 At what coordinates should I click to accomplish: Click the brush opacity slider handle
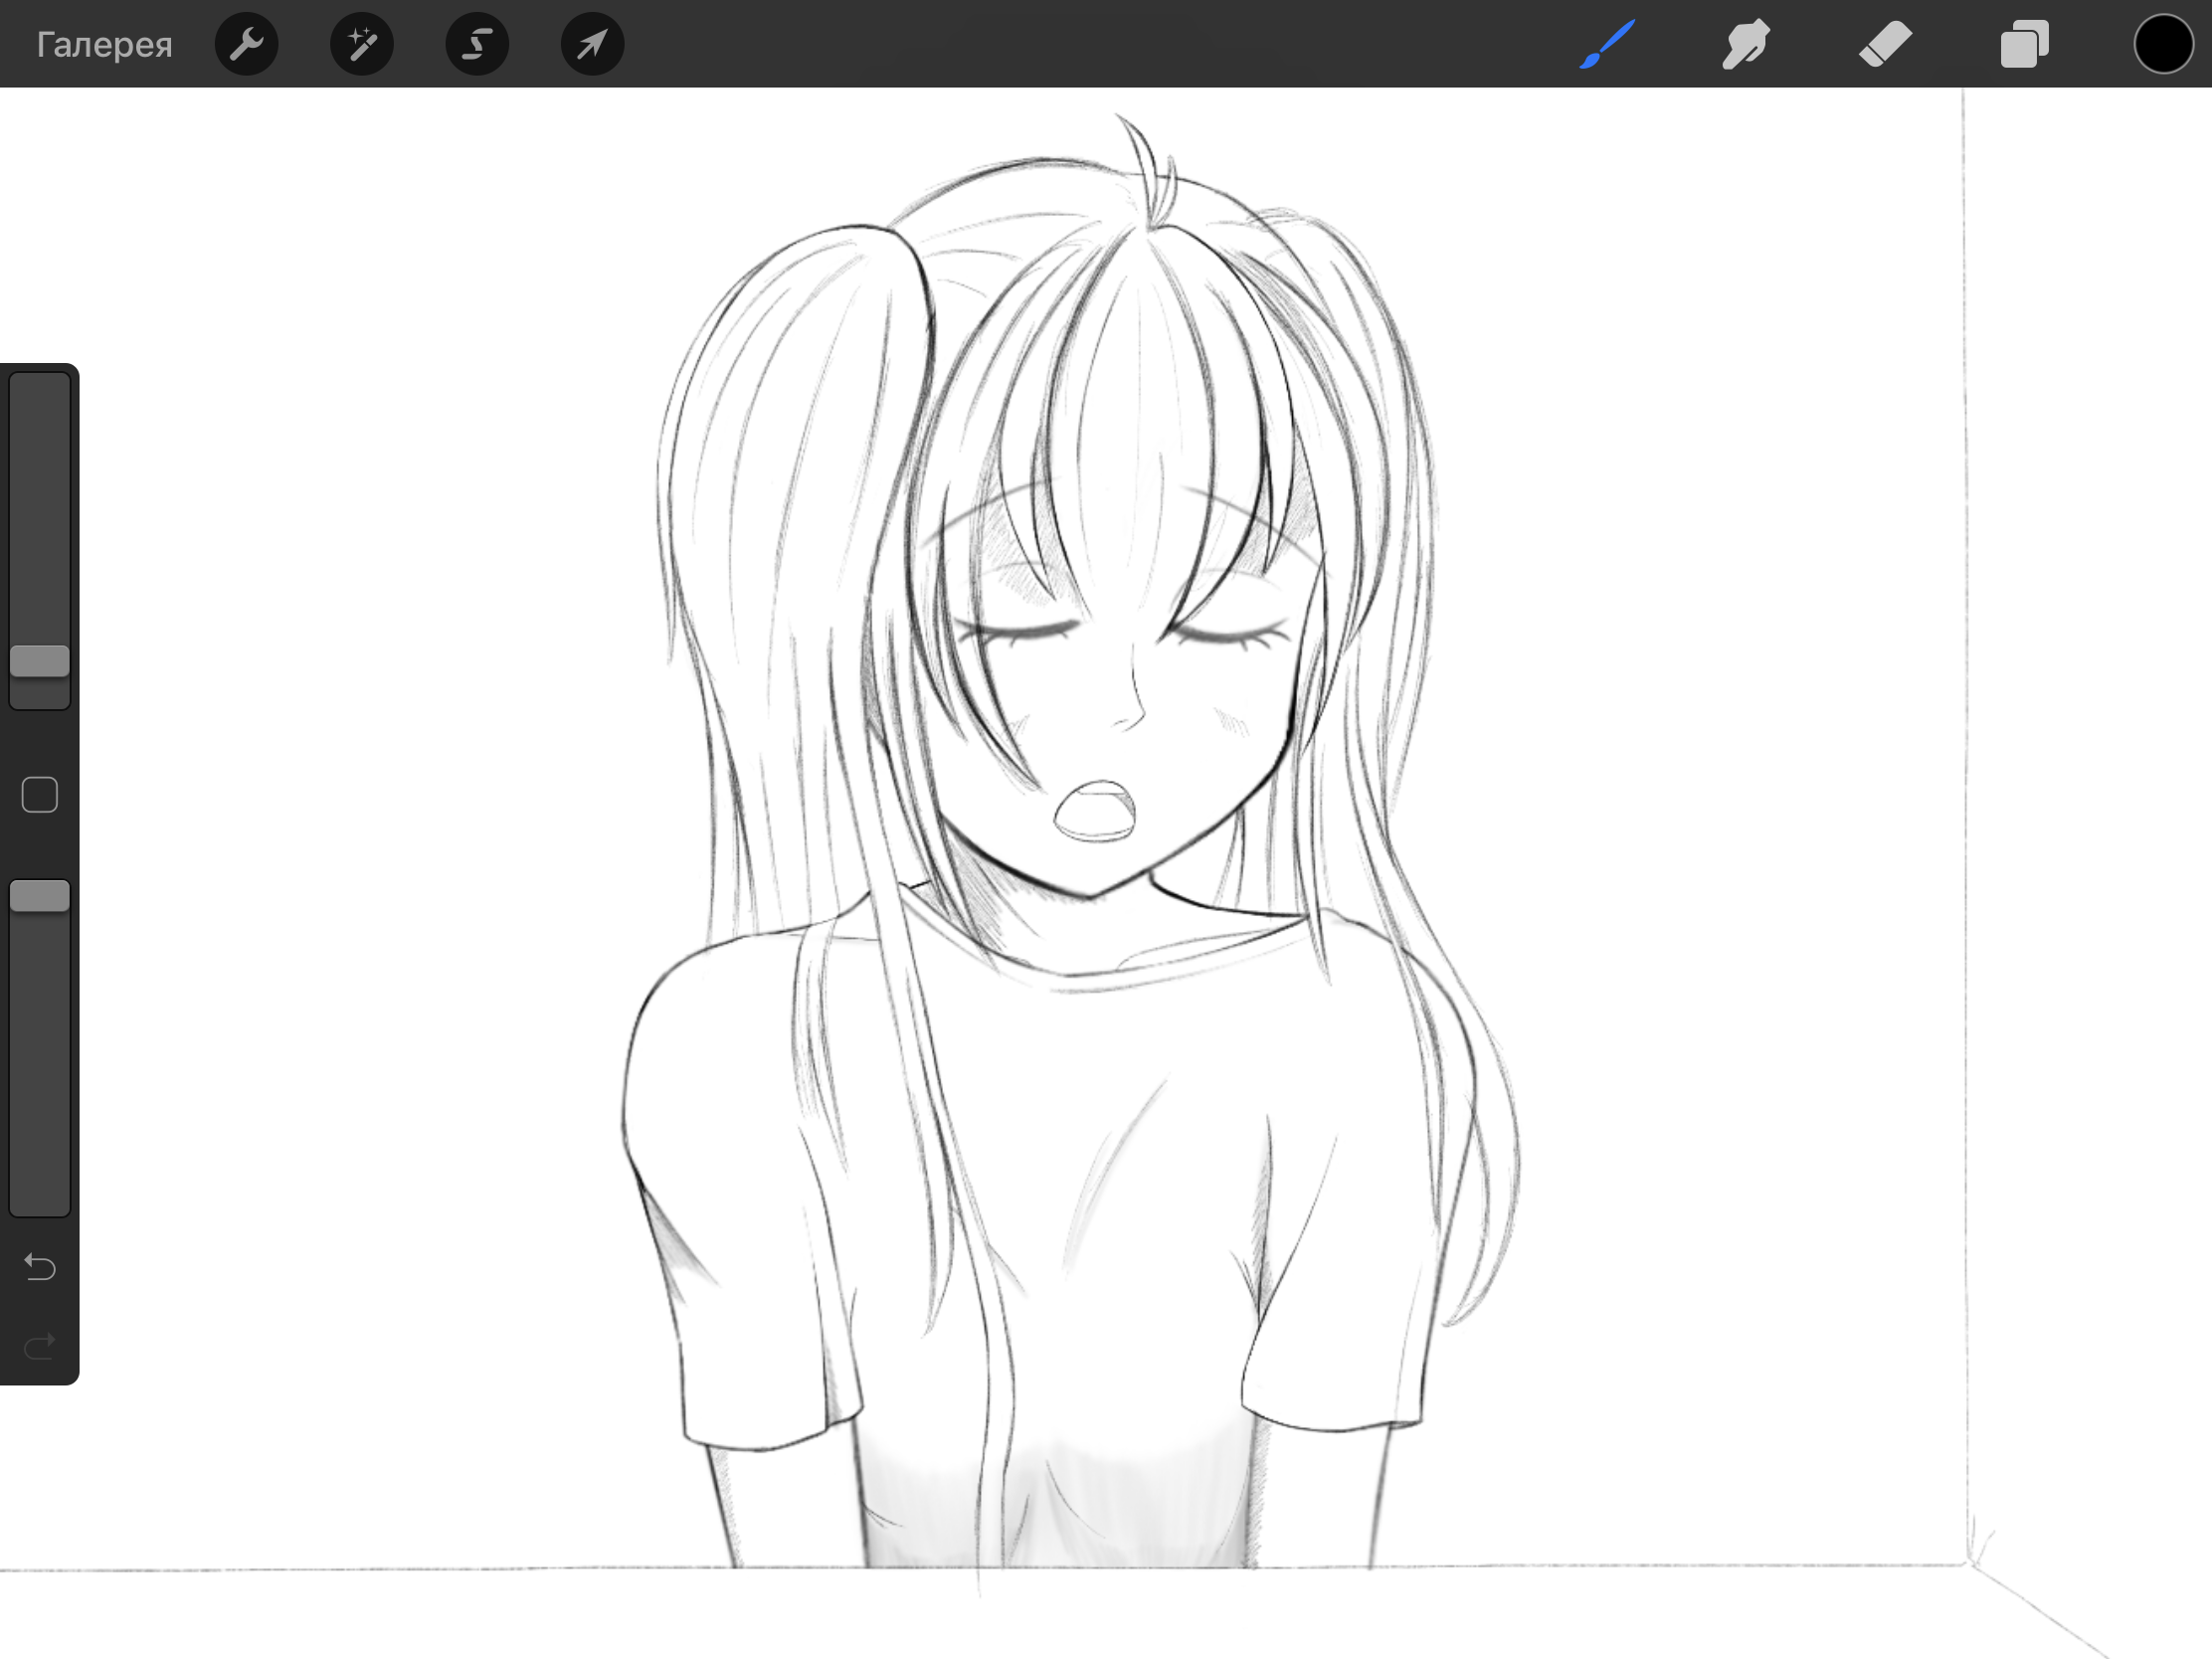coord(40,896)
